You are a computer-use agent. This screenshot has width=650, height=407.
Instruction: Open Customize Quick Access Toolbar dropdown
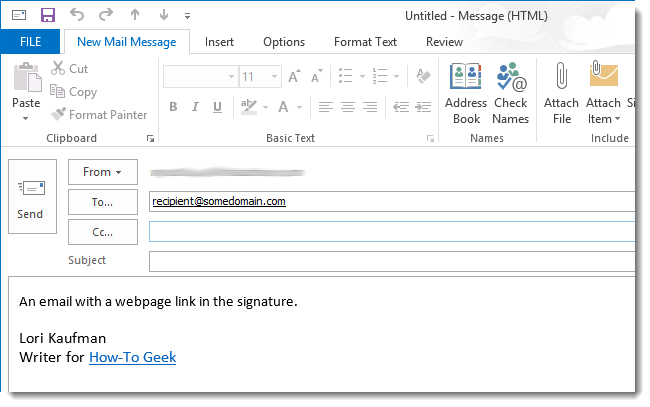click(x=187, y=16)
